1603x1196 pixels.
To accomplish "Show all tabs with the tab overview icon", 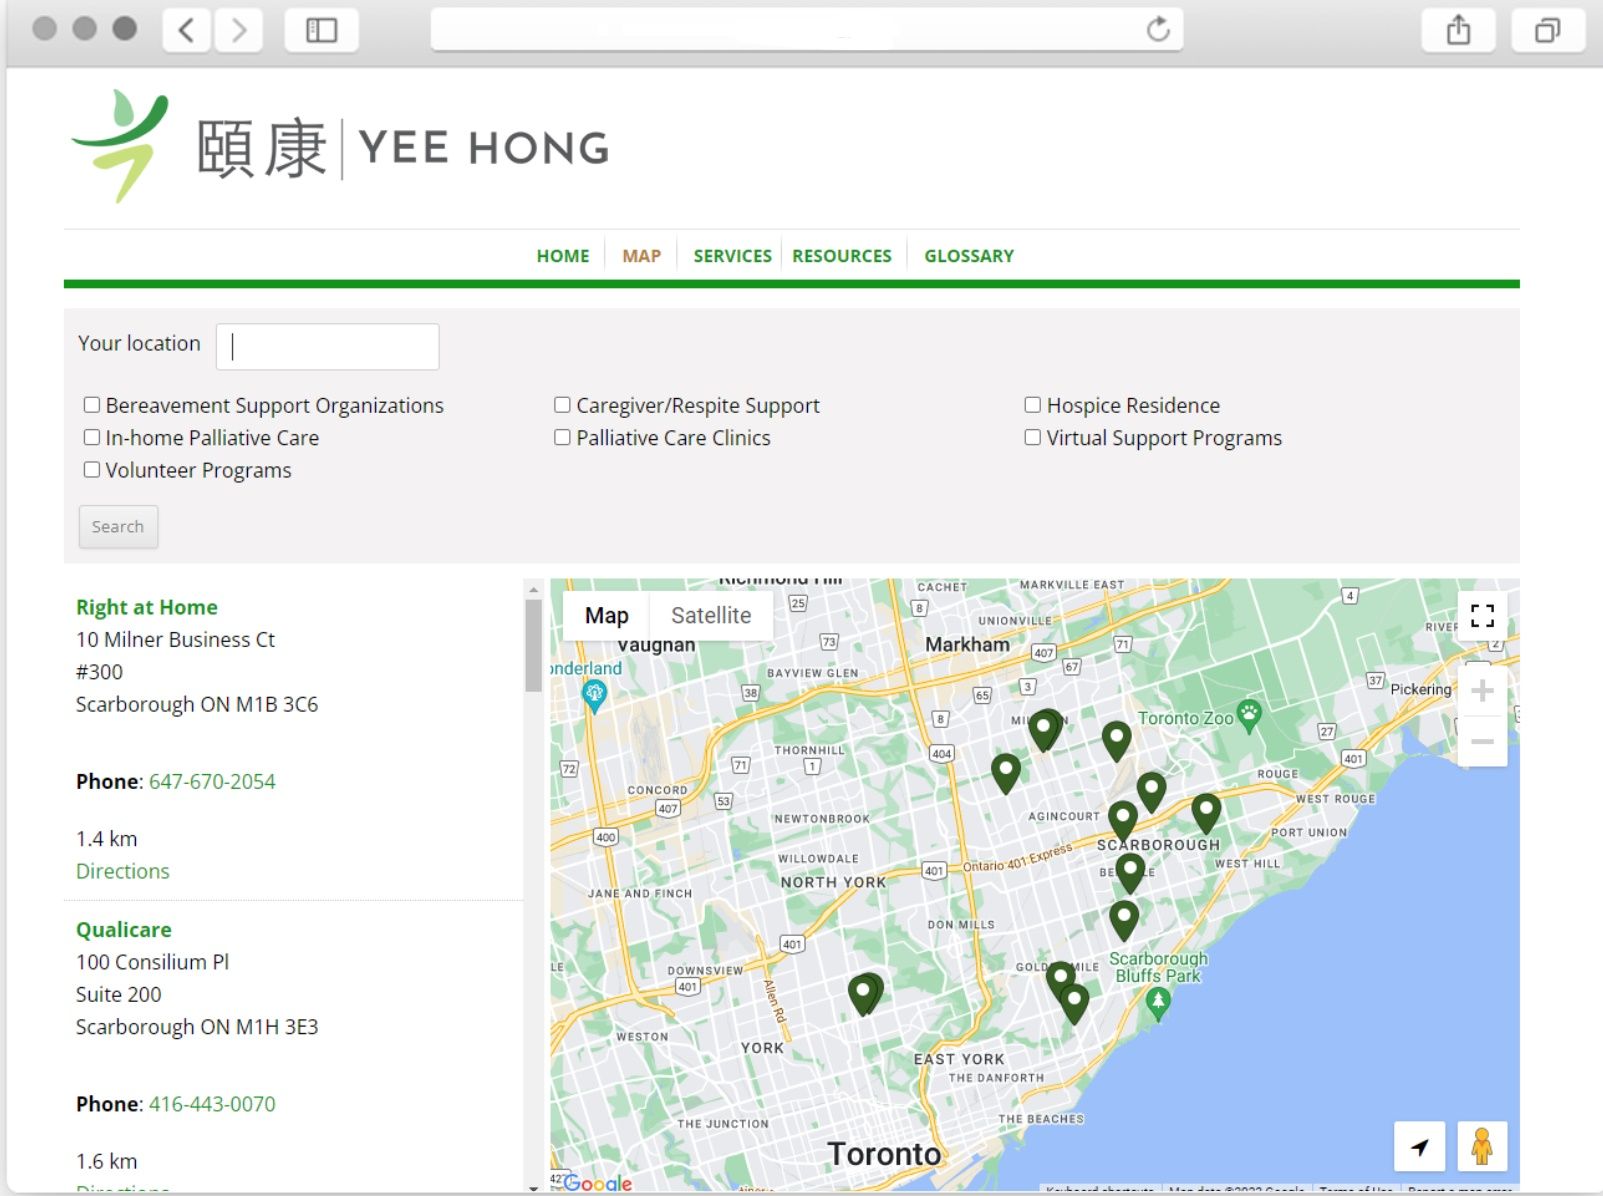I will pyautogui.click(x=1547, y=30).
